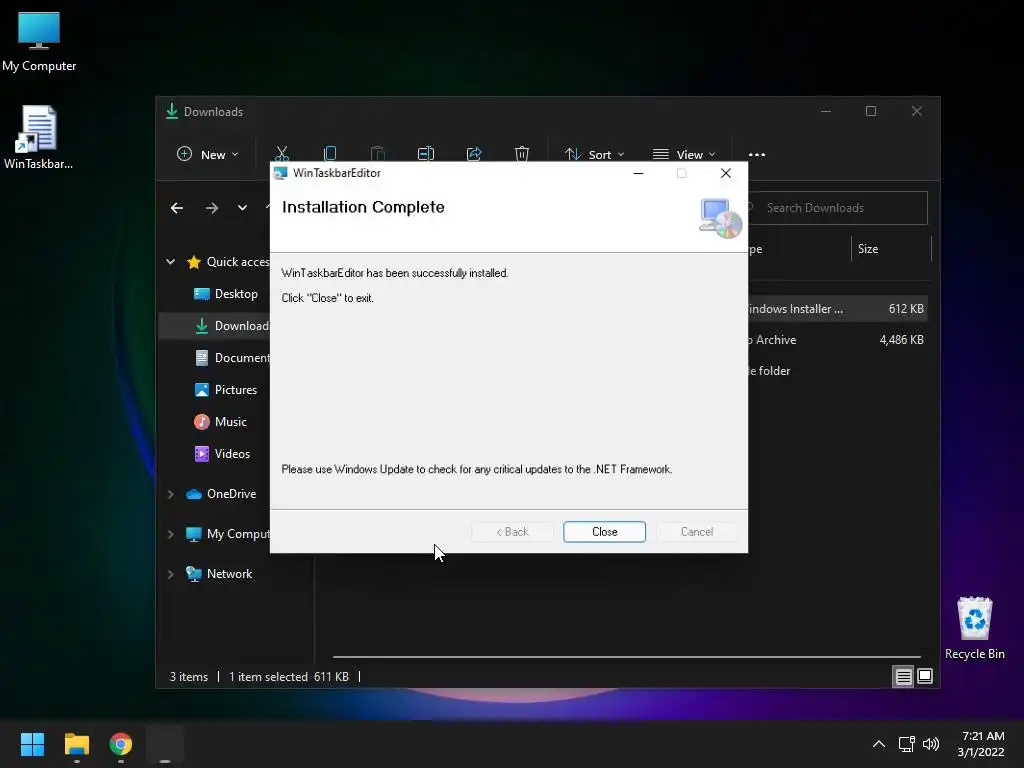Select OneDrive in navigation pane
This screenshot has width=1024, height=768.
tap(221, 494)
